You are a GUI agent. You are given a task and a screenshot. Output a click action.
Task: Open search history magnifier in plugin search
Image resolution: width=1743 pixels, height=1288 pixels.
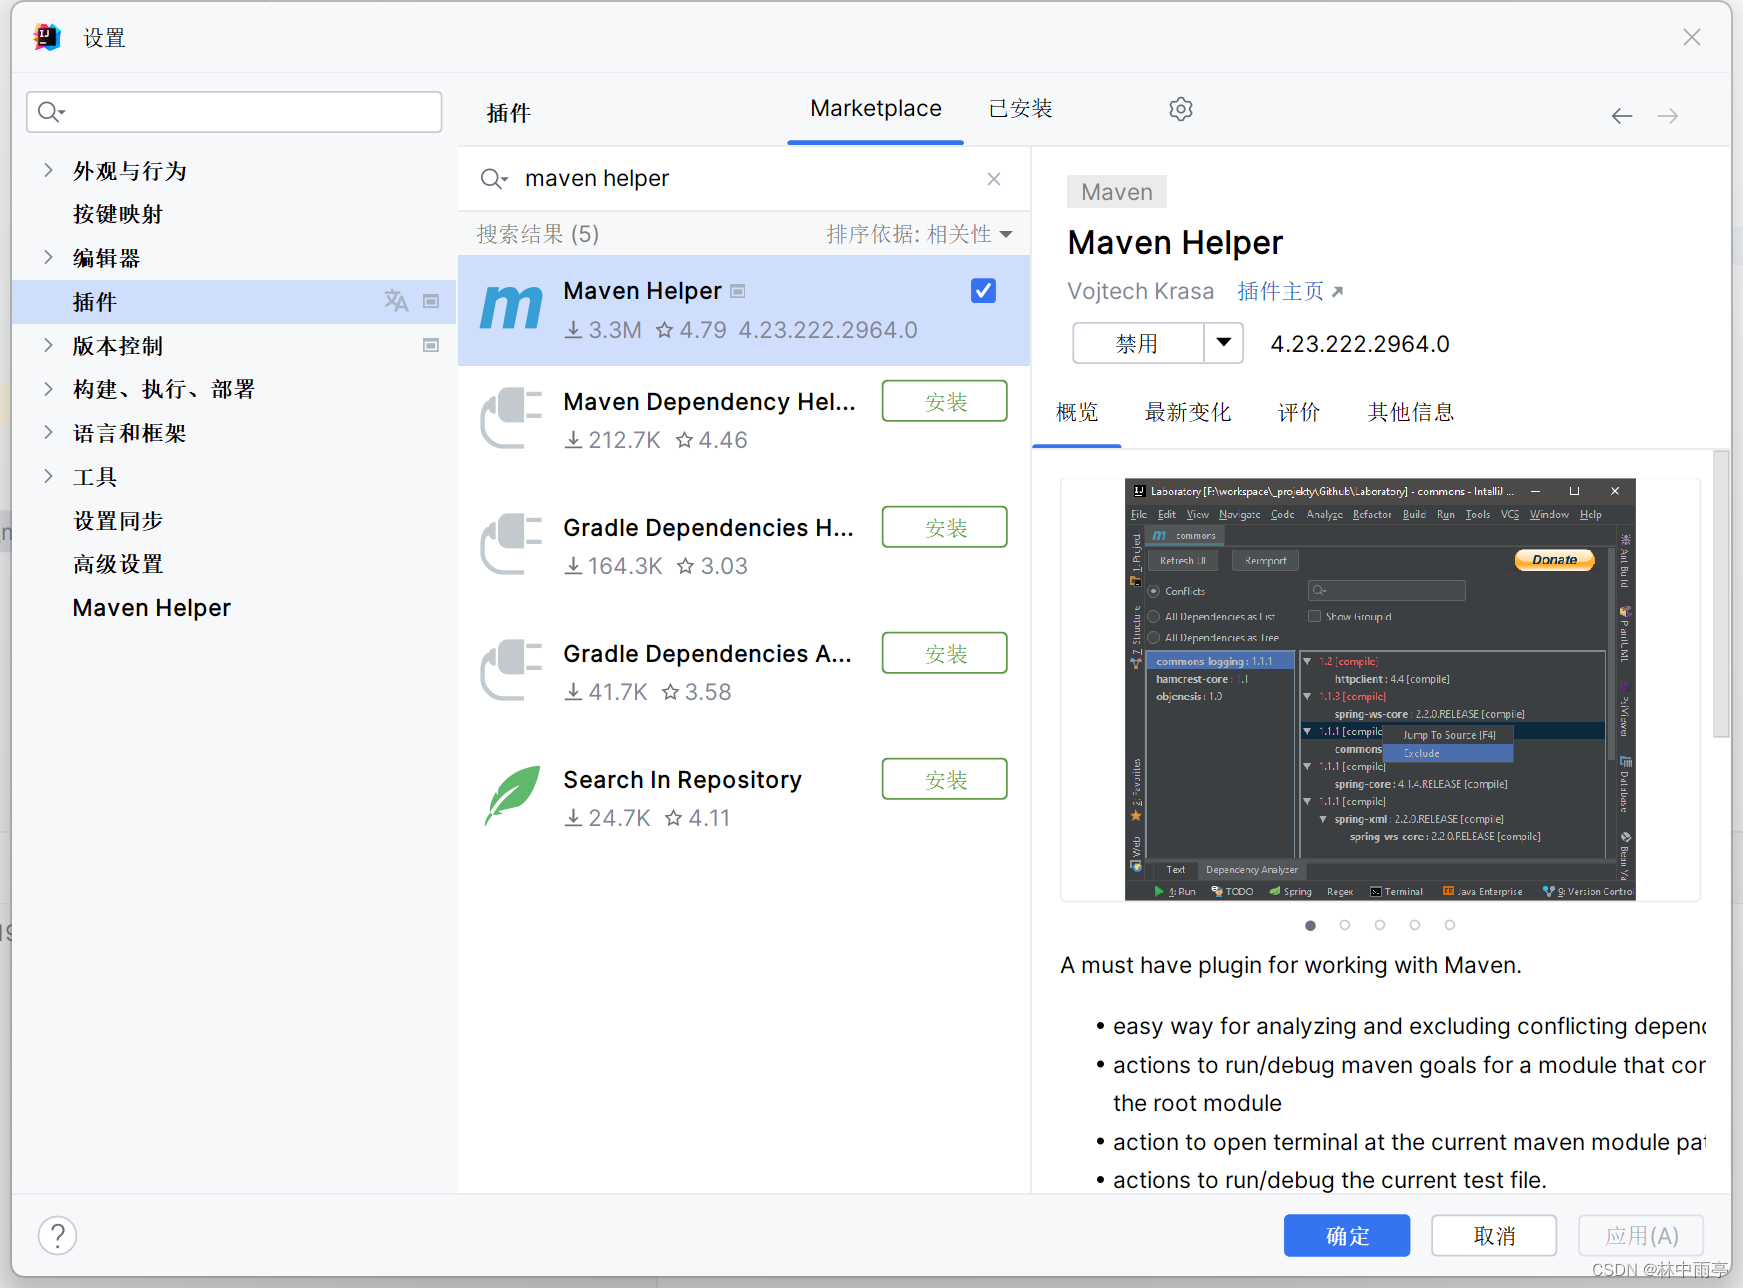[x=494, y=179]
